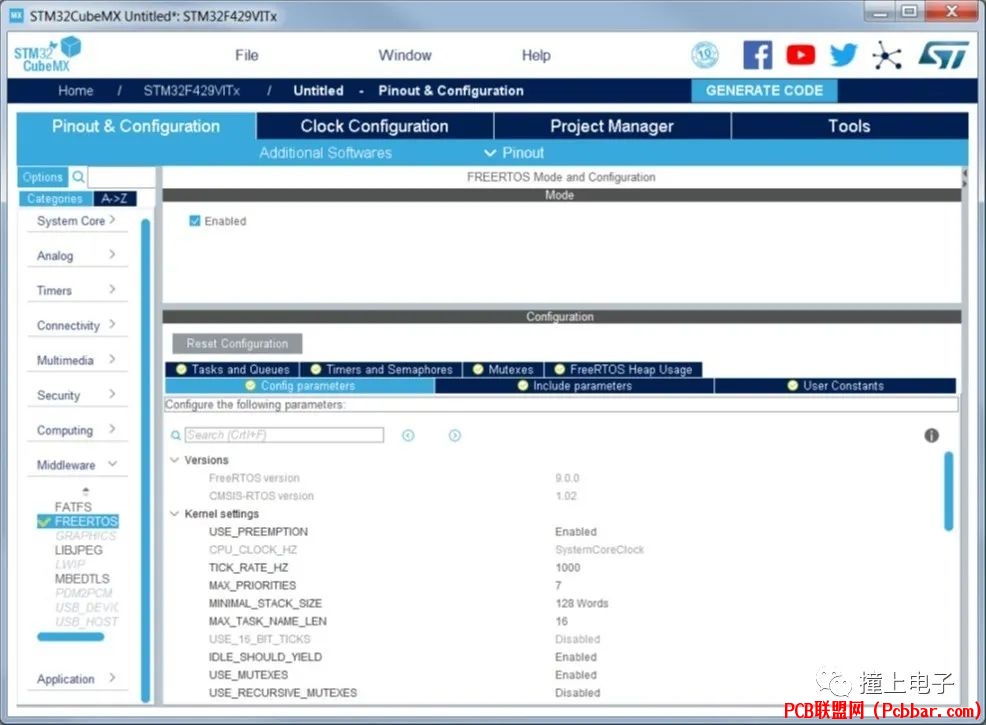This screenshot has height=725, width=986.
Task: Click the Search (Ctrl+F) parameter field
Action: click(284, 435)
